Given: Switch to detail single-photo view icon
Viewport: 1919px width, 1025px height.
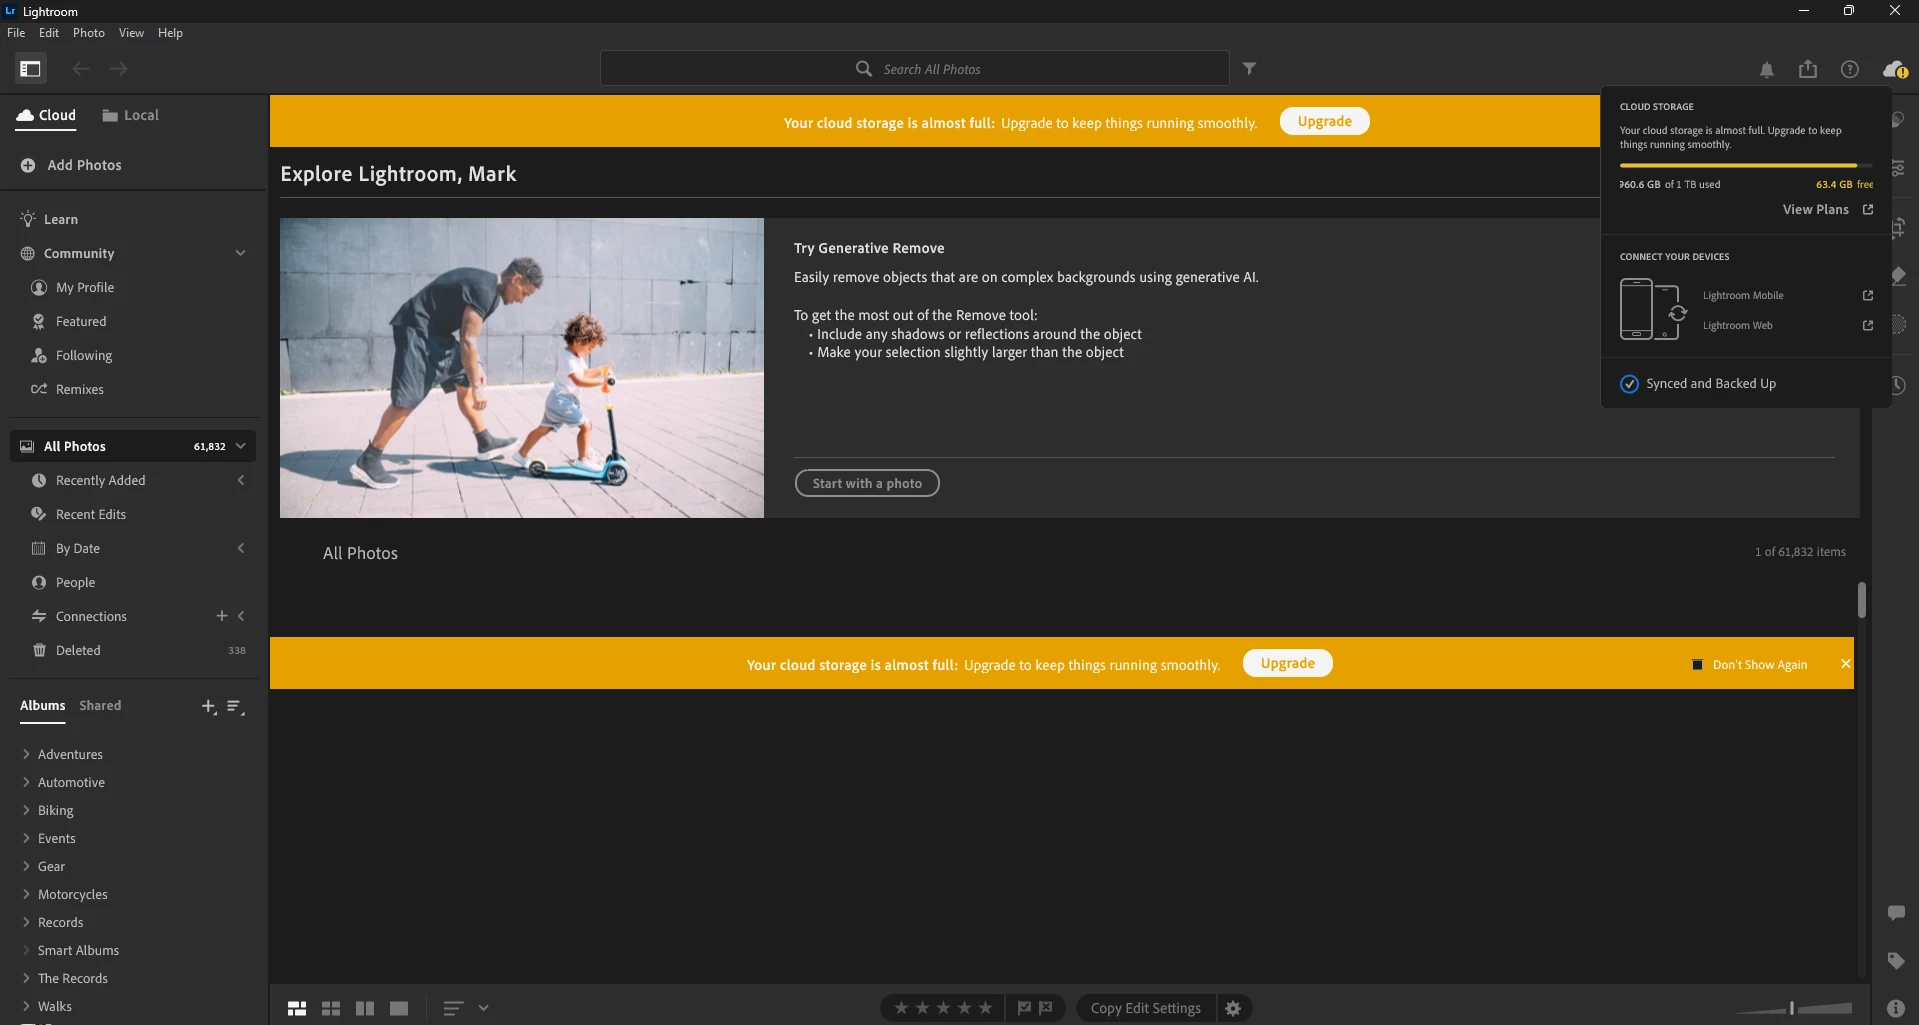Looking at the screenshot, I should (x=399, y=1009).
